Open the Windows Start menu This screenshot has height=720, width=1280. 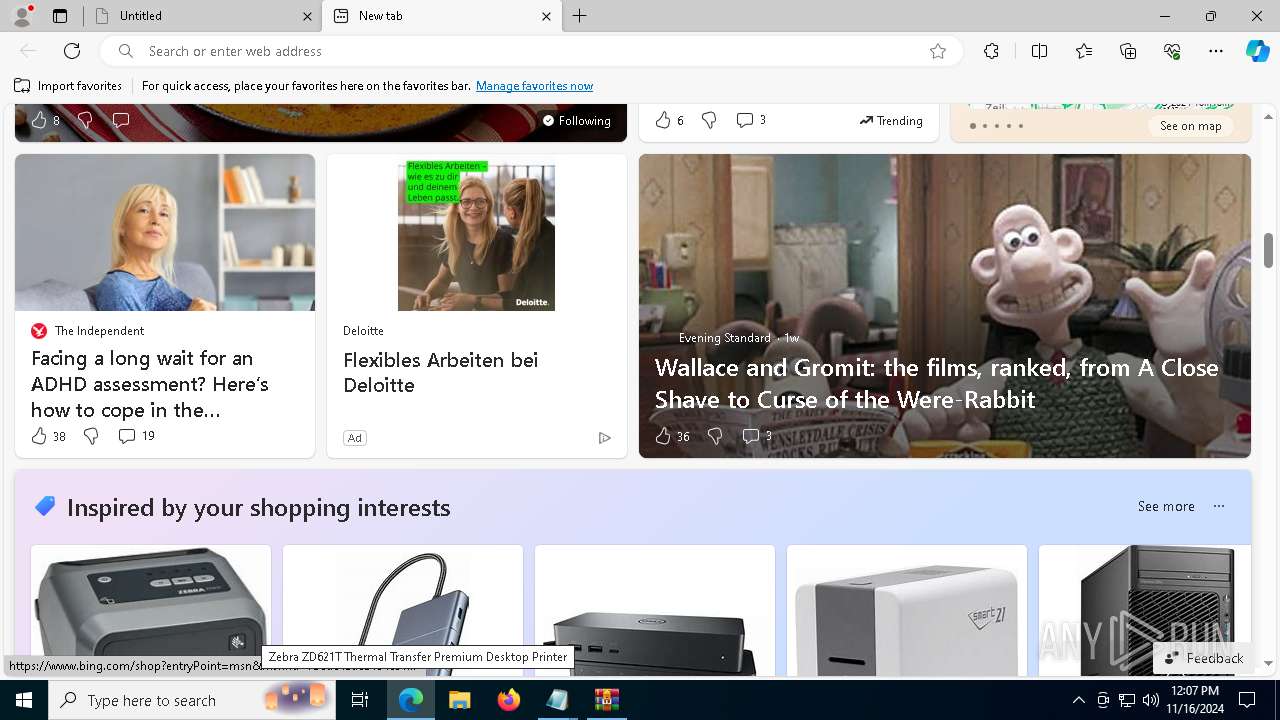pyautogui.click(x=24, y=700)
